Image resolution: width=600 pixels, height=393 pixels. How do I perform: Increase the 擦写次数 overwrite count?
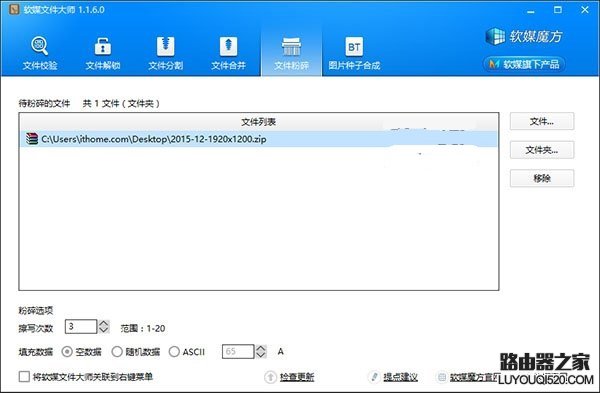point(104,323)
